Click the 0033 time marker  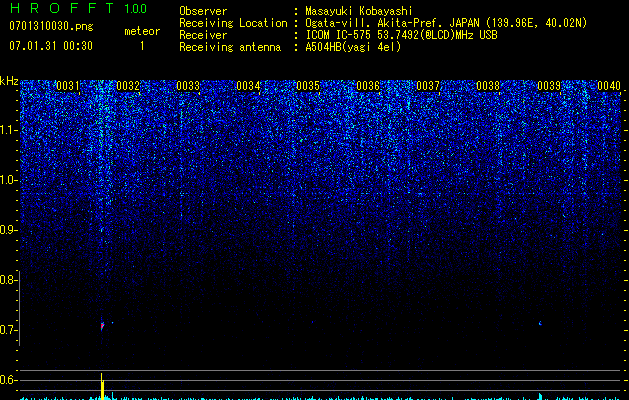(188, 86)
